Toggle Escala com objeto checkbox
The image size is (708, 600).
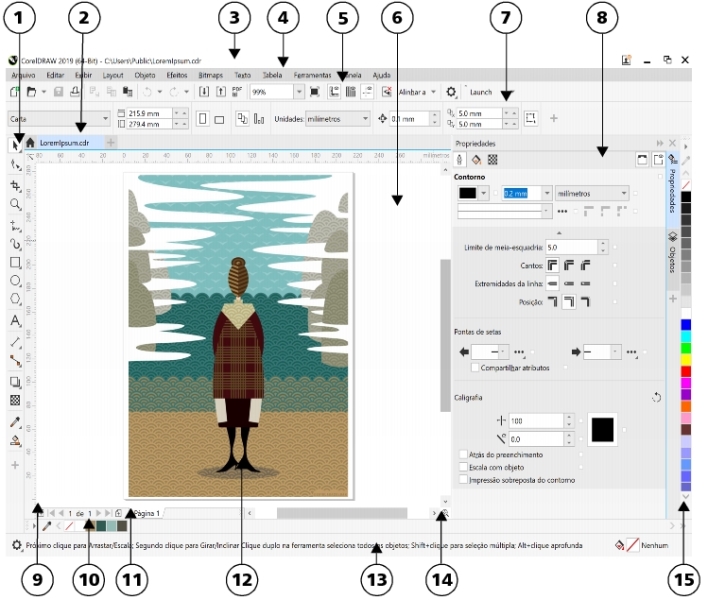tap(462, 467)
